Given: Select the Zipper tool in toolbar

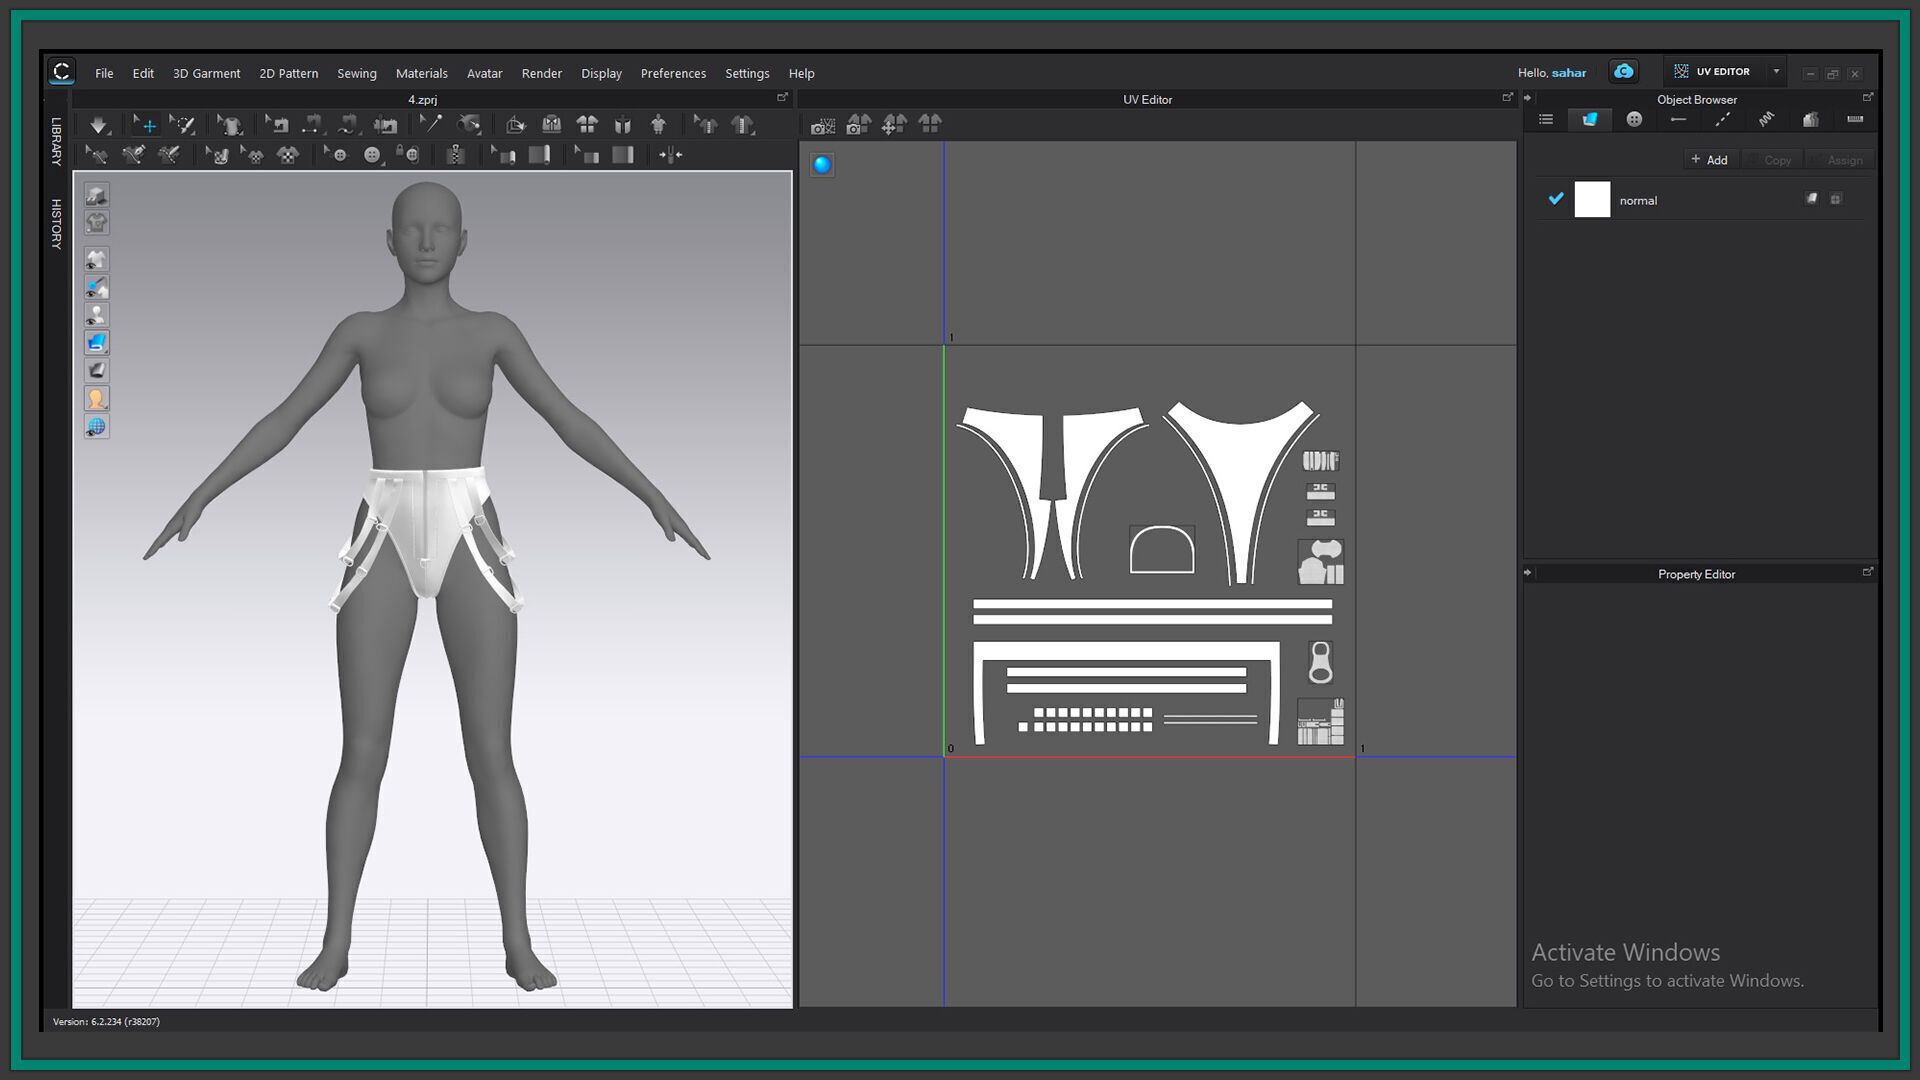Looking at the screenshot, I should coord(455,155).
